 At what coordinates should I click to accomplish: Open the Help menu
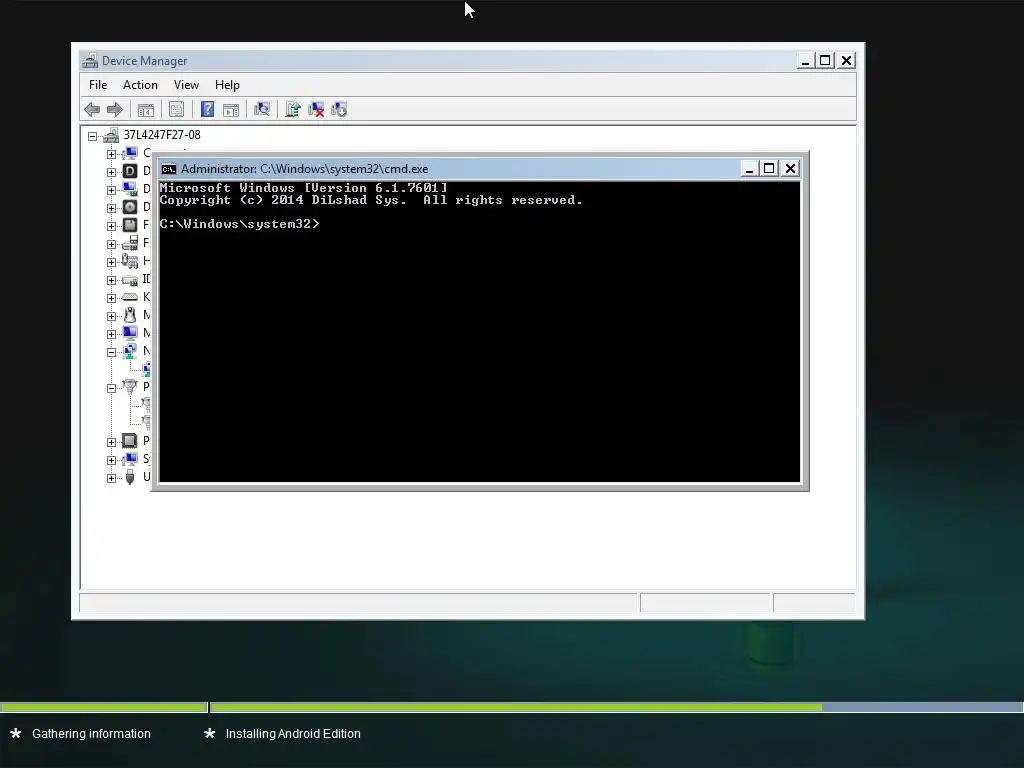coord(227,85)
